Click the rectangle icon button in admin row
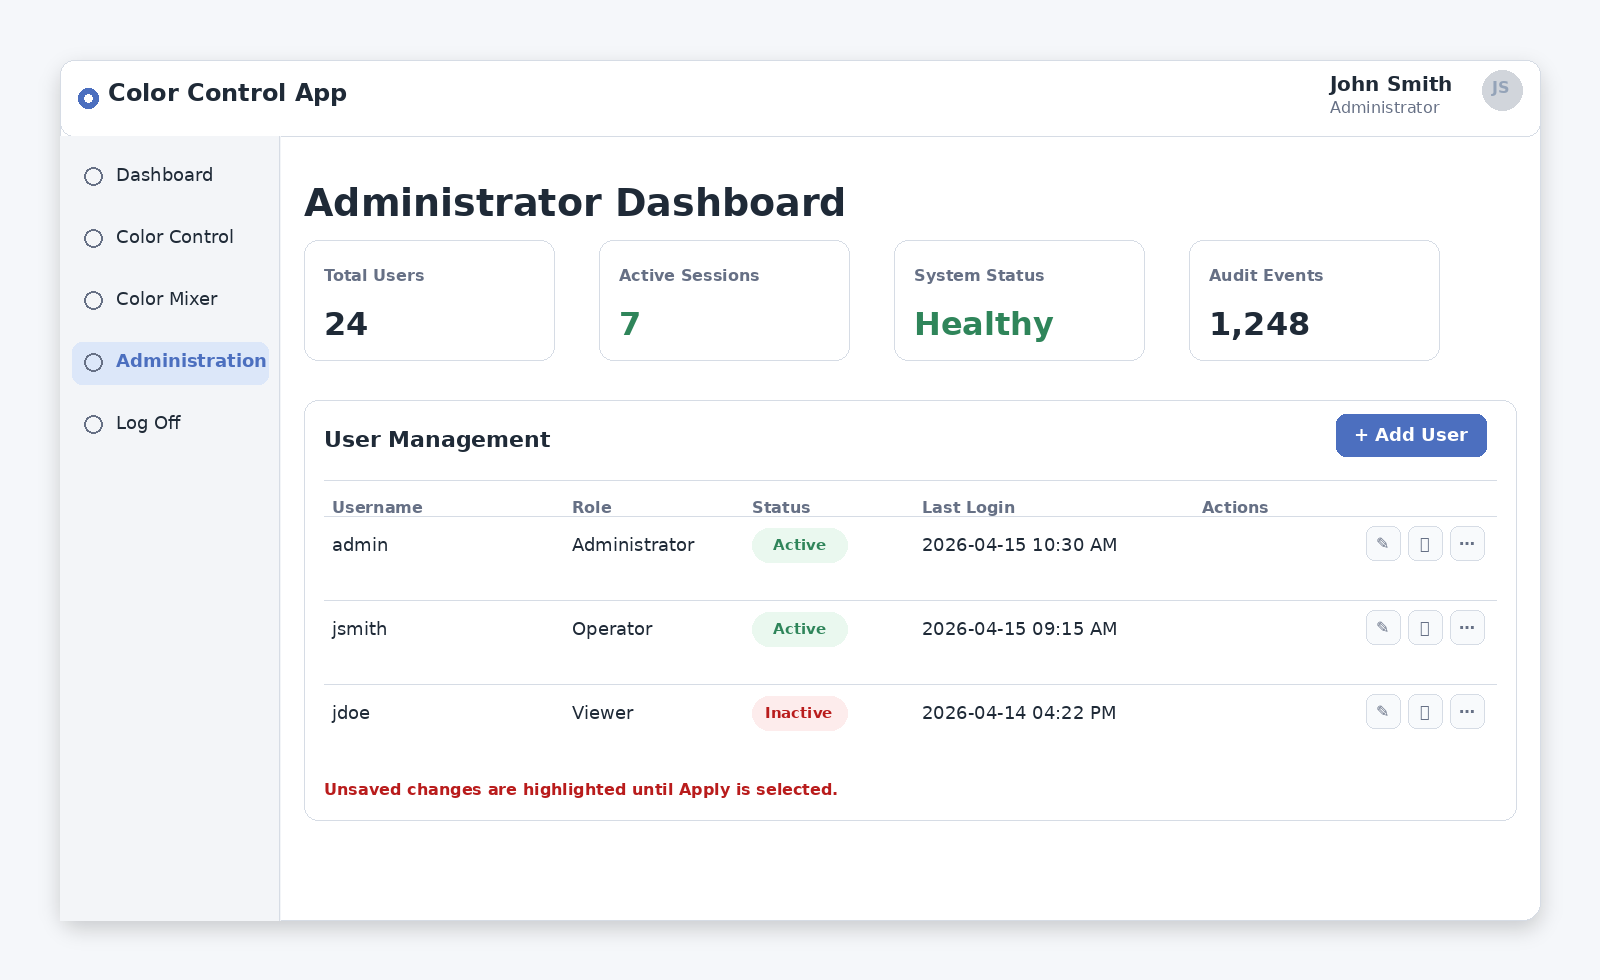Image resolution: width=1600 pixels, height=980 pixels. (x=1425, y=544)
